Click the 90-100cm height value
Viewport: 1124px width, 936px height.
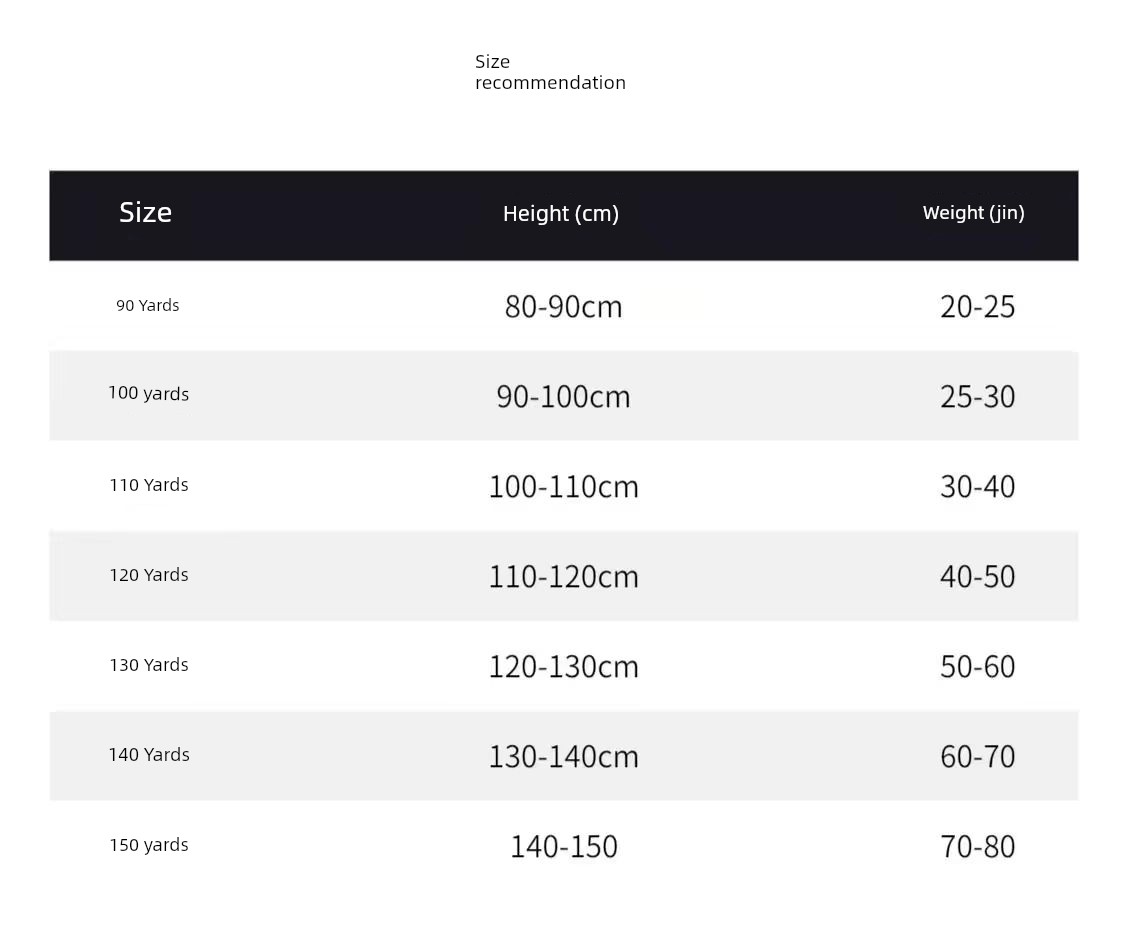(x=563, y=397)
